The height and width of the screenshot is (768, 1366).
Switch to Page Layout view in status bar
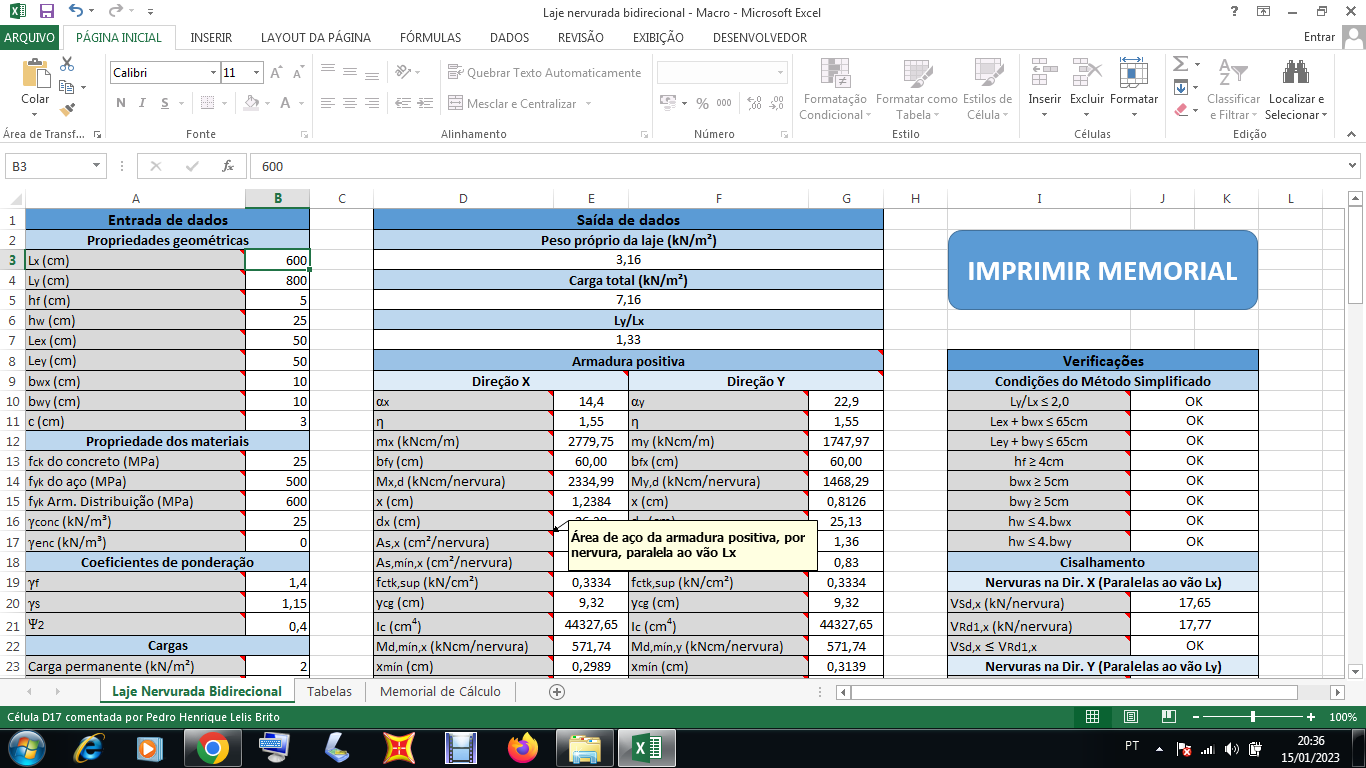pyautogui.click(x=1130, y=717)
